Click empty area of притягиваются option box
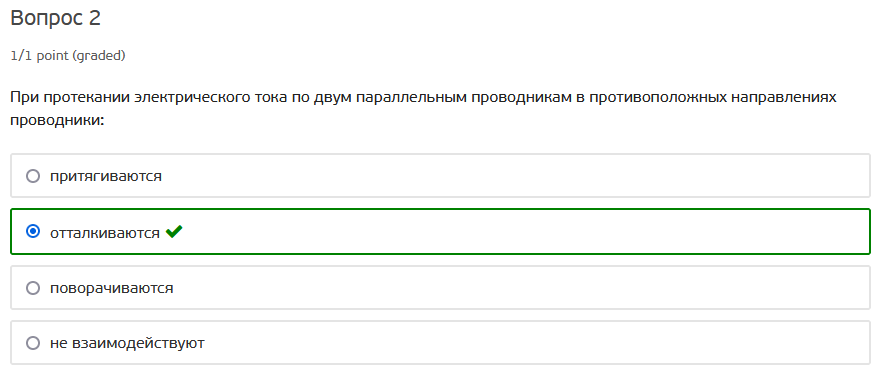Screen dimensions: 886x377 [509, 176]
